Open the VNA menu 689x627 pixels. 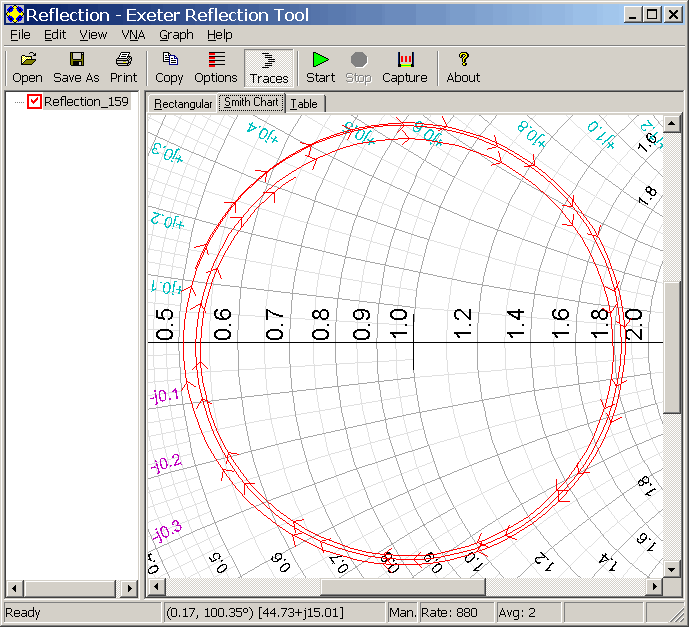tap(133, 35)
